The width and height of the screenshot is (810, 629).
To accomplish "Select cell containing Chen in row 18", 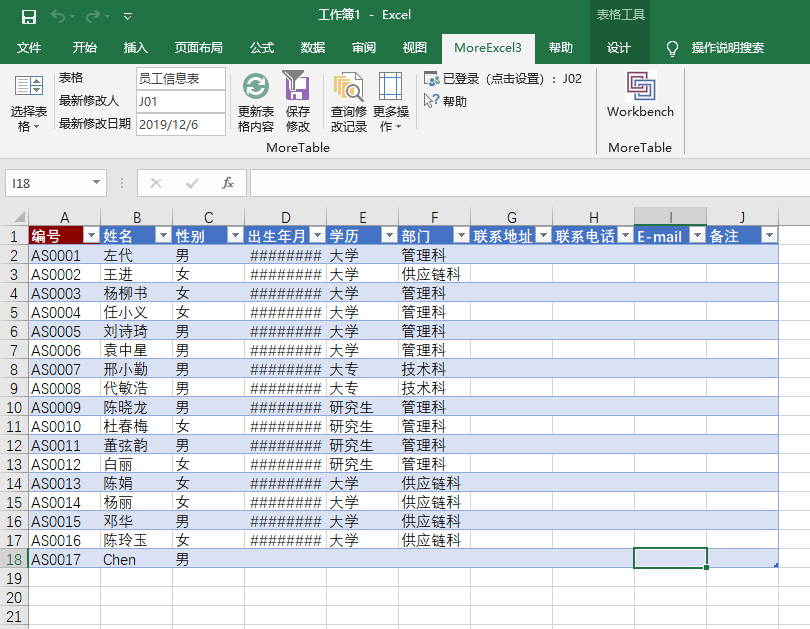I will pos(136,560).
